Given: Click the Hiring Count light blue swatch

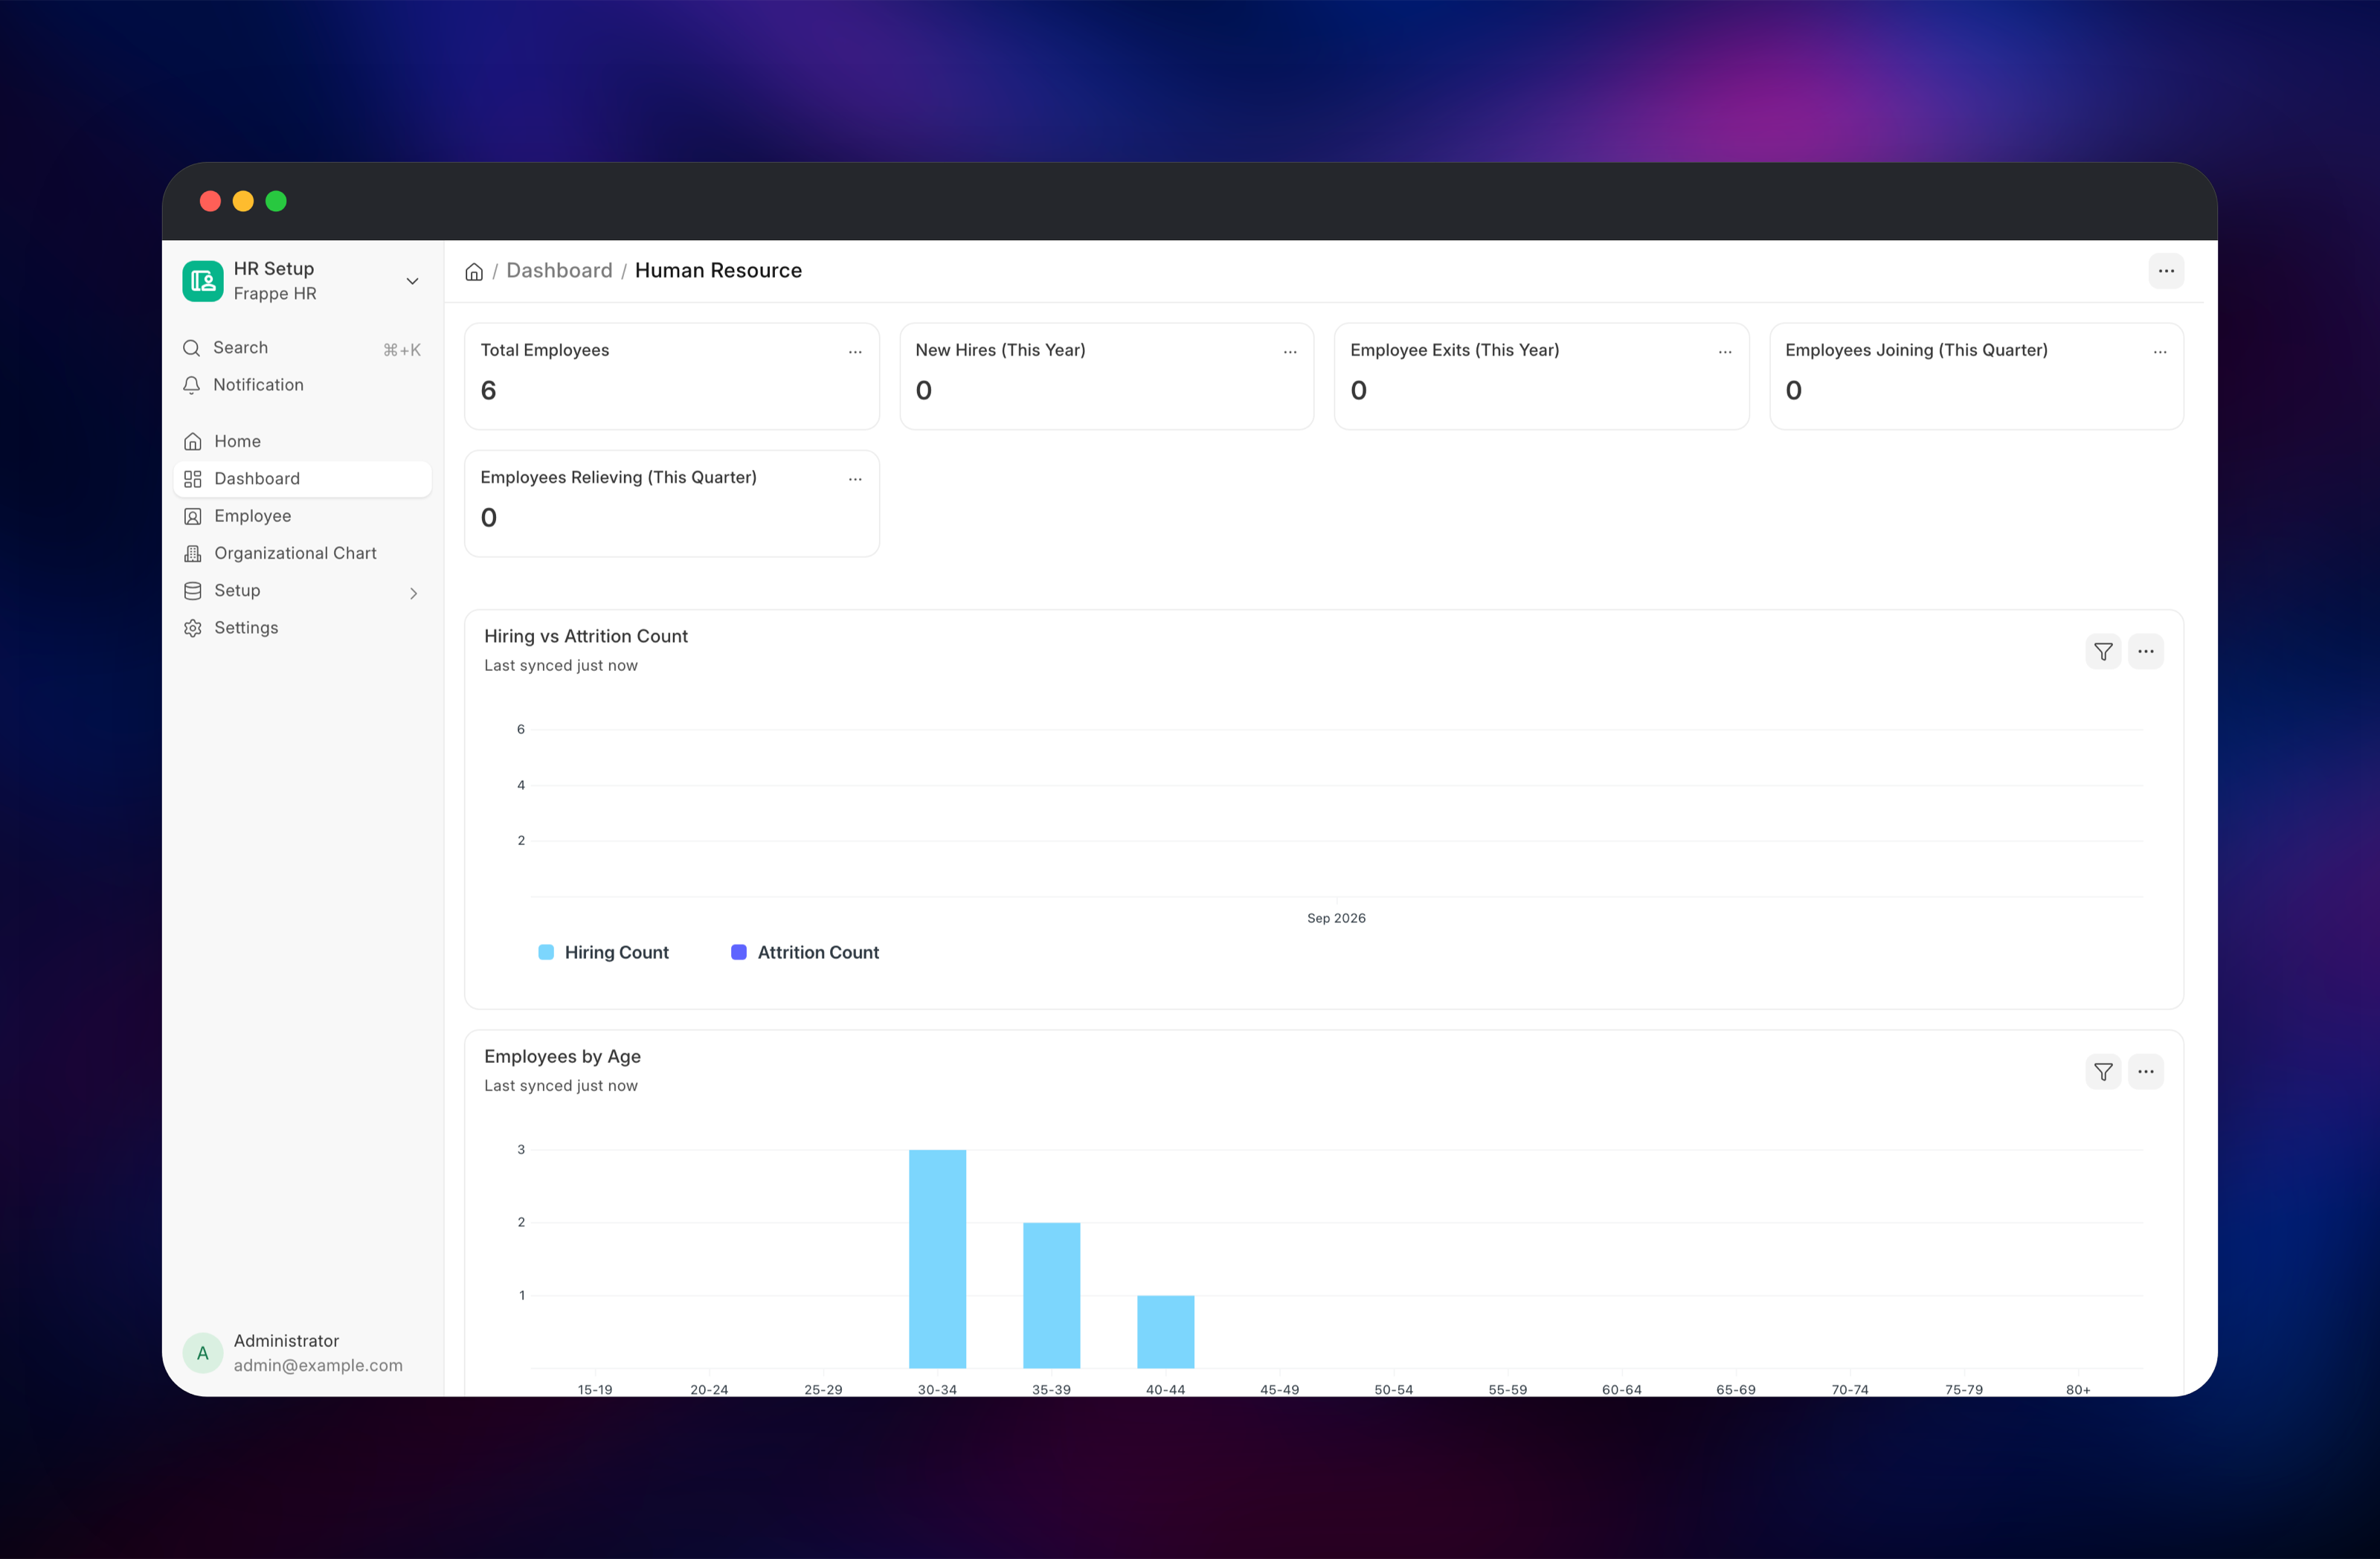Looking at the screenshot, I should coord(546,952).
